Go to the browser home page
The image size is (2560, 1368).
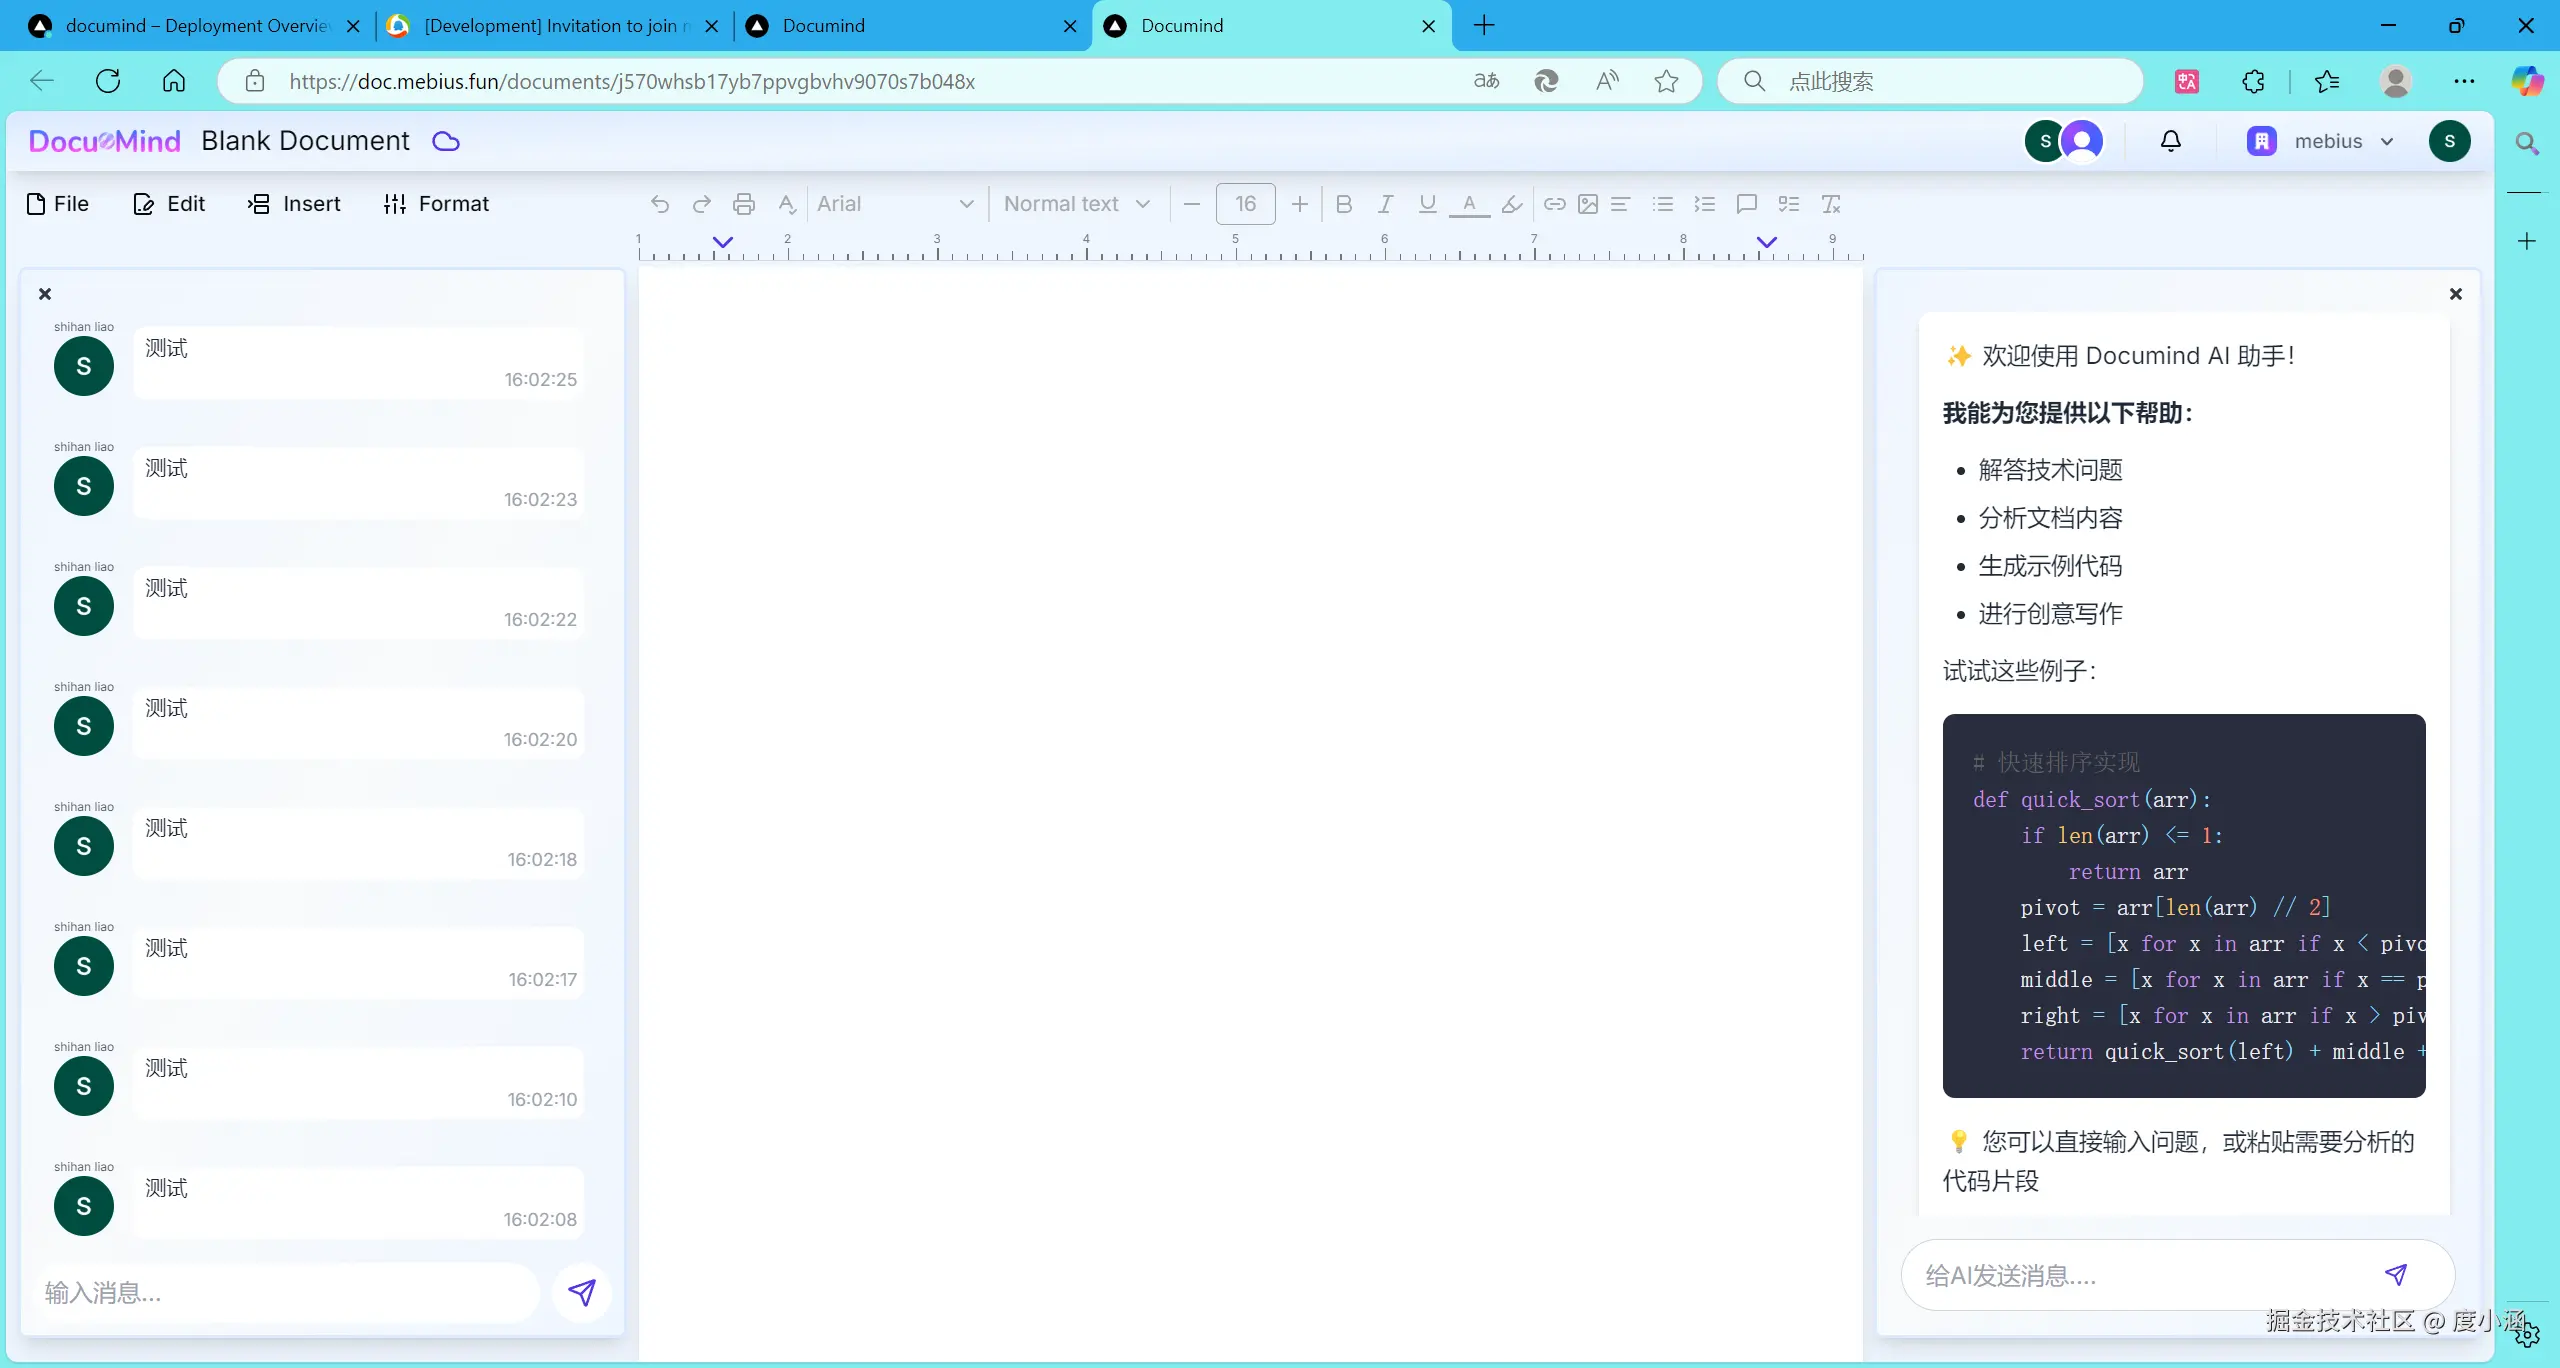(174, 81)
